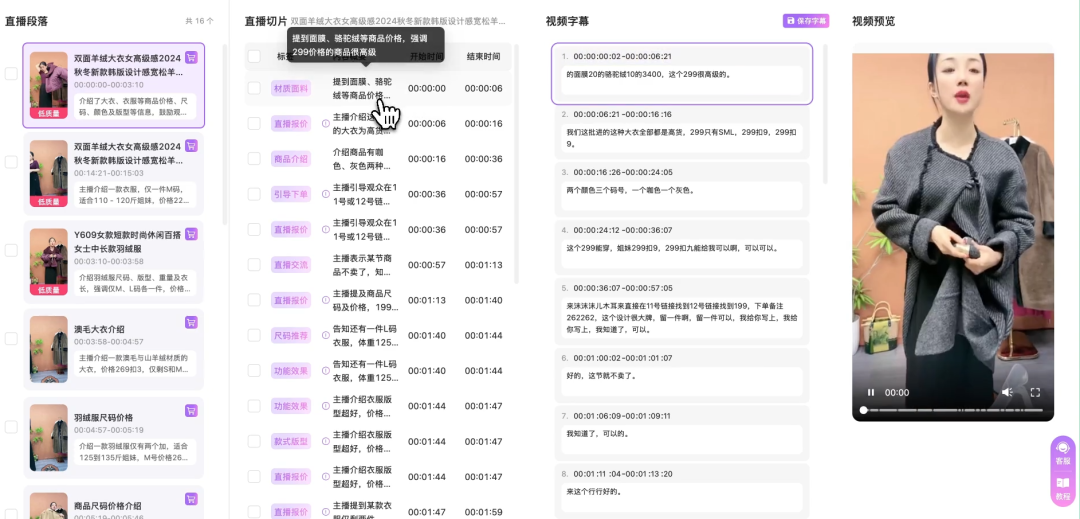Open 客服 customer service floating button

tap(1063, 452)
